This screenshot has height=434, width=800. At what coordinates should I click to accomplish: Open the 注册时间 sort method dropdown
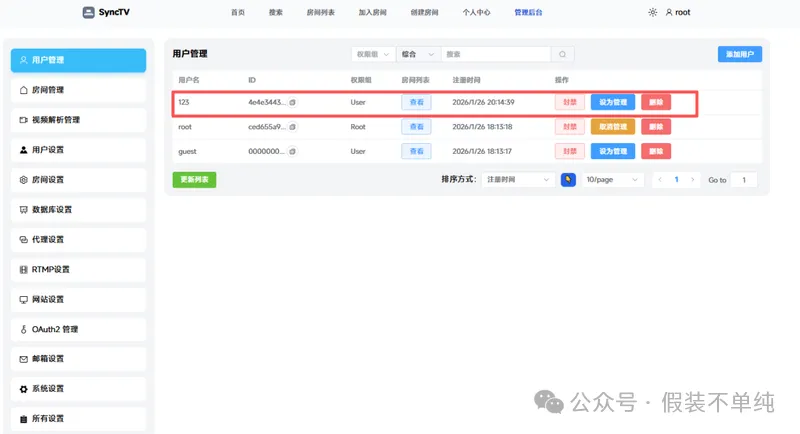tap(518, 180)
